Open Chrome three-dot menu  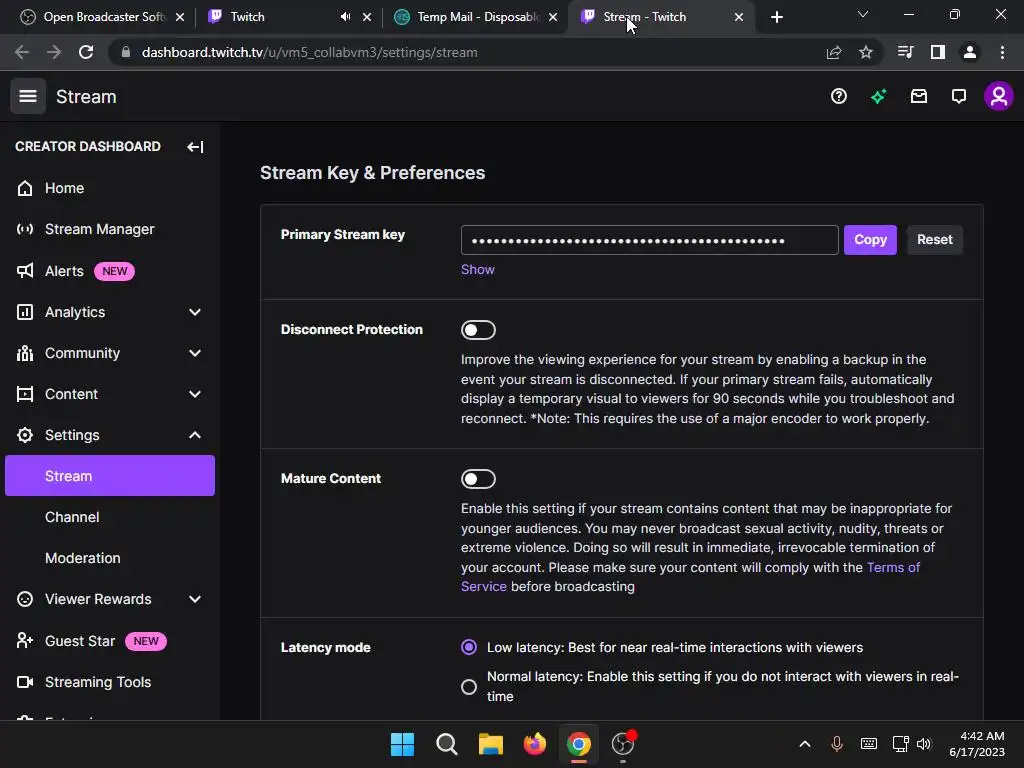pos(1002,52)
